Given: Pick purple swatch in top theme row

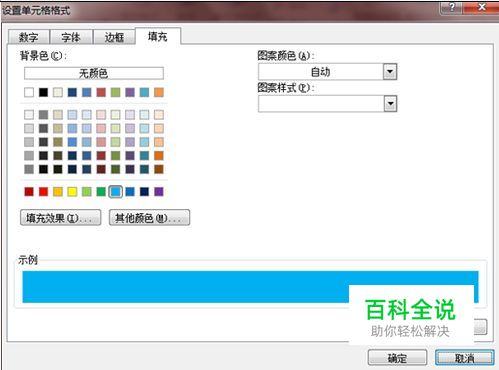Looking at the screenshot, I should pos(130,92).
